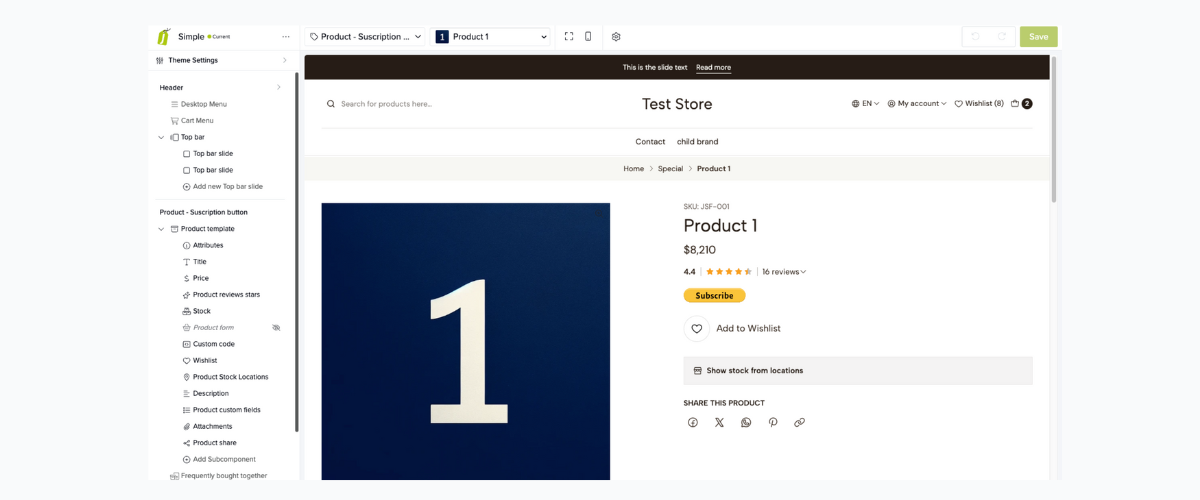
Task: Select Custom code in the component tree
Action: tap(213, 344)
